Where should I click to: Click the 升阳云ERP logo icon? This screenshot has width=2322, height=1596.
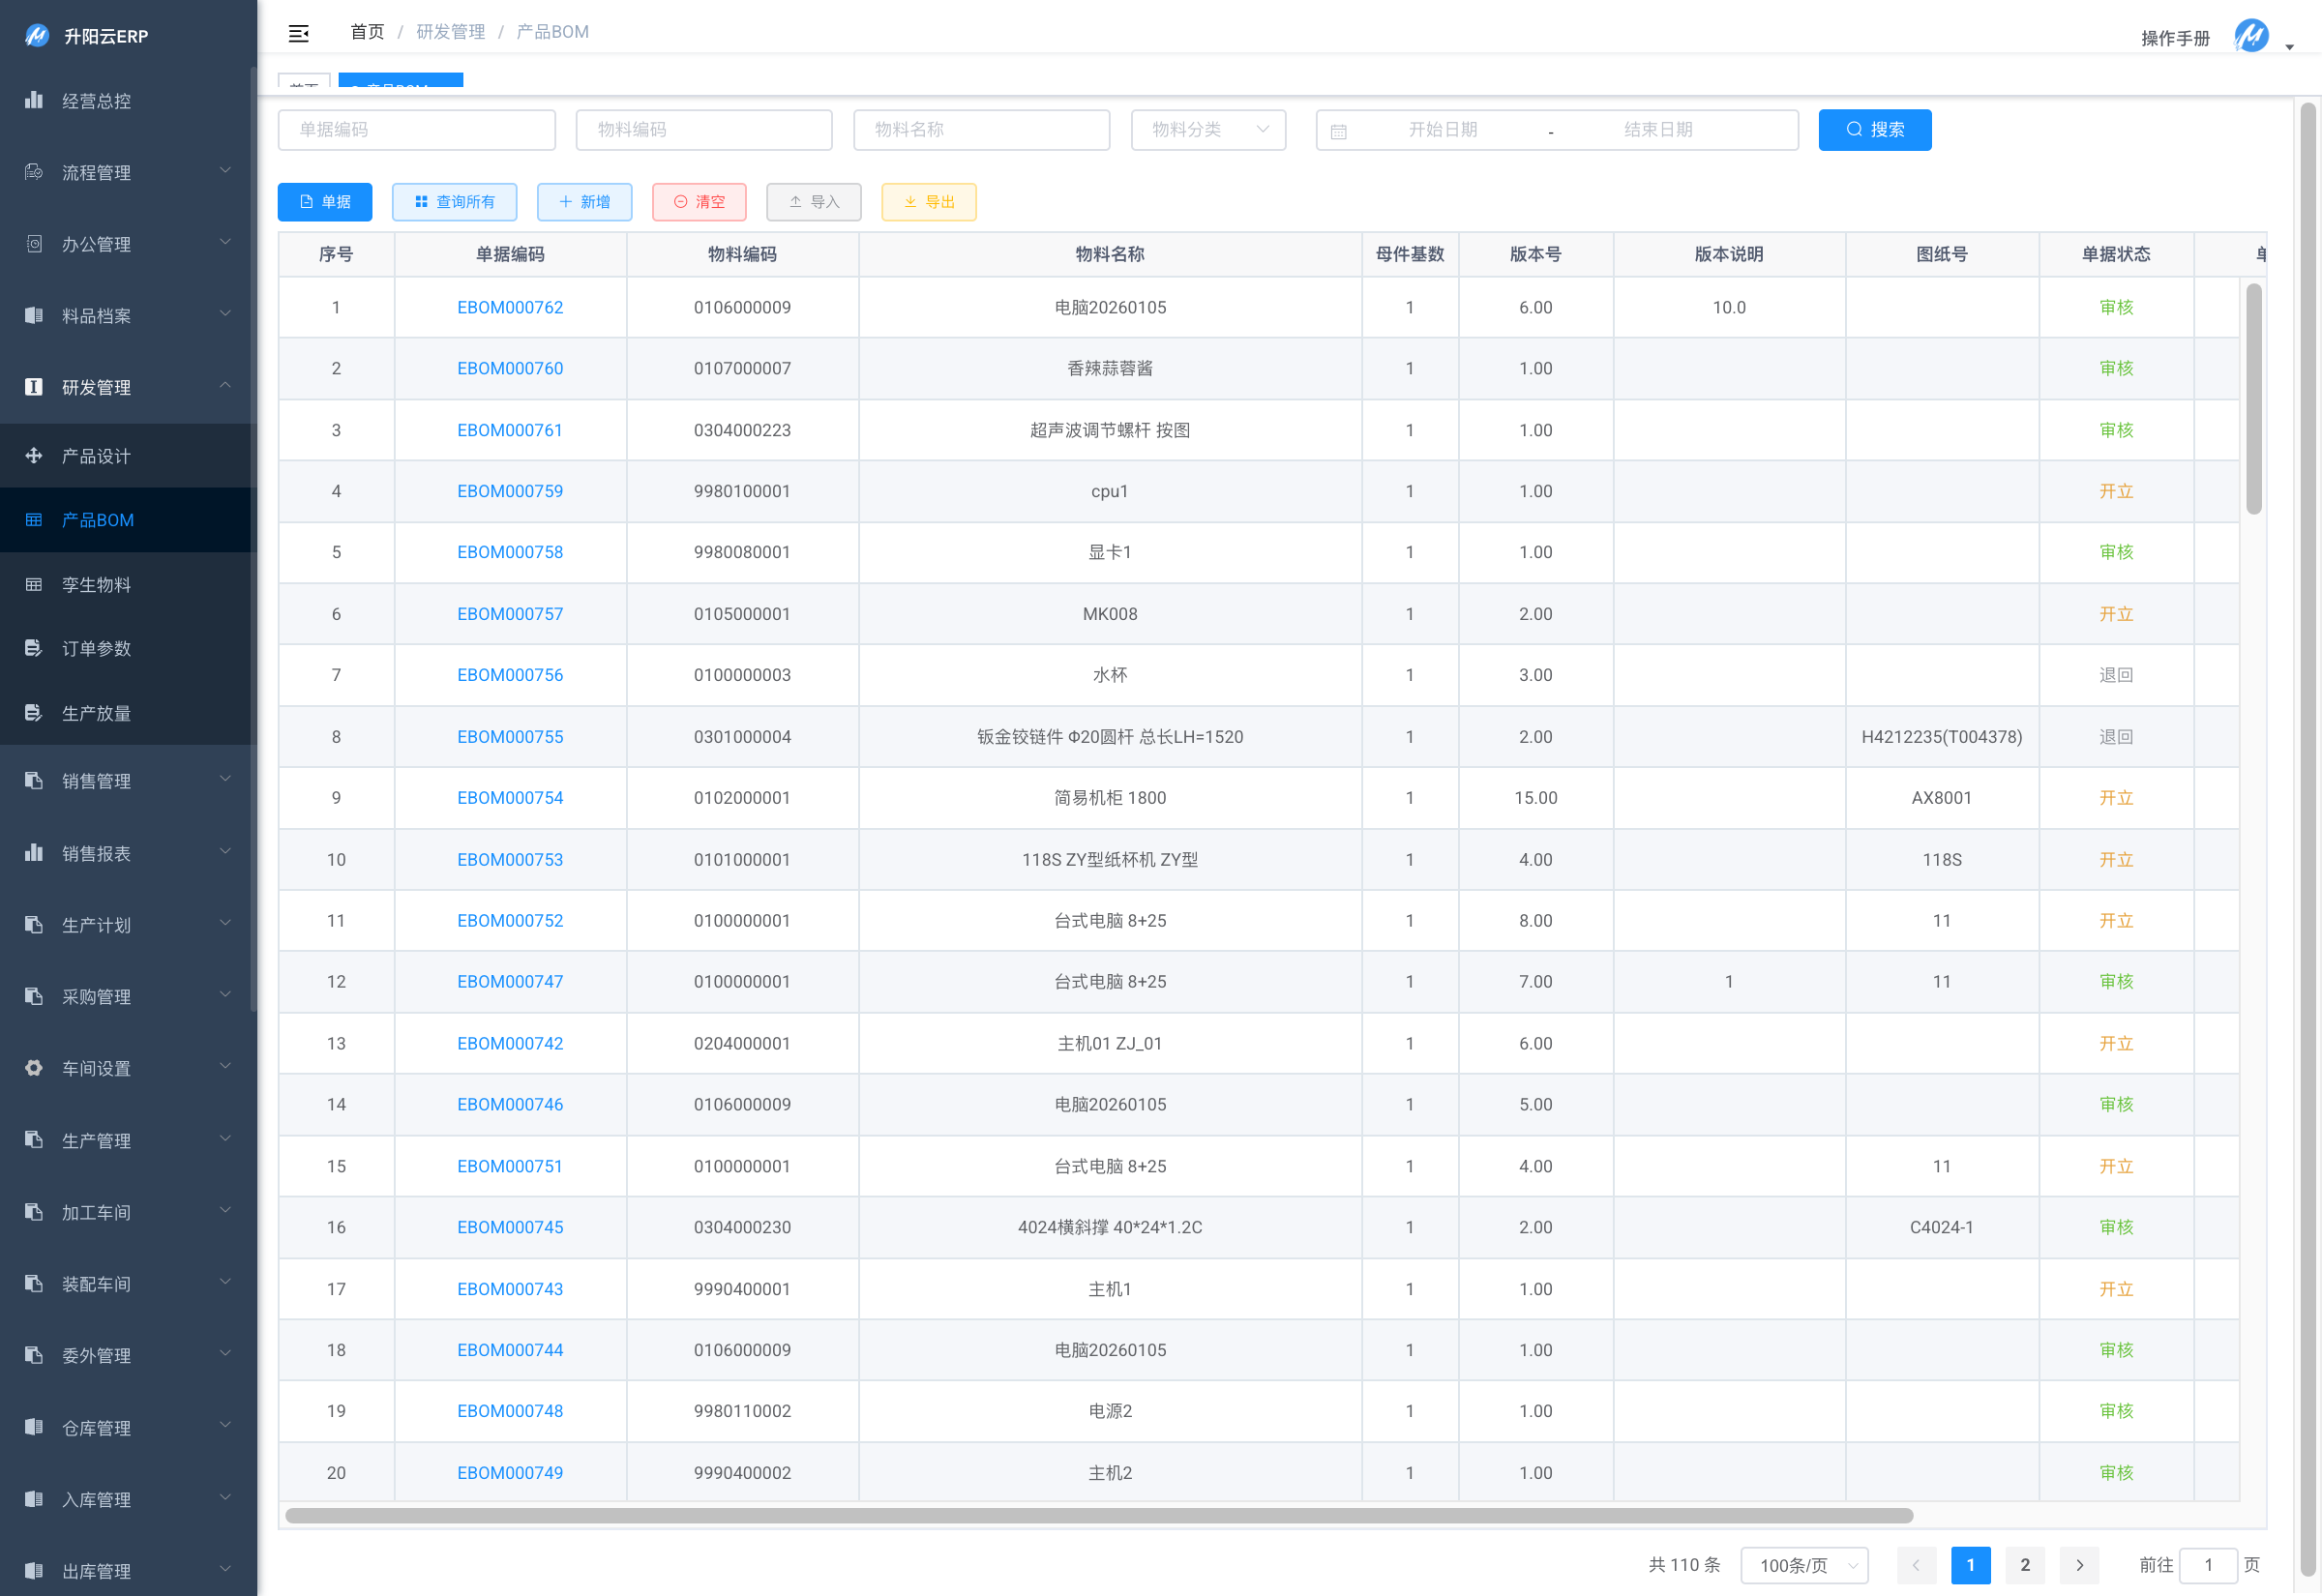37,36
